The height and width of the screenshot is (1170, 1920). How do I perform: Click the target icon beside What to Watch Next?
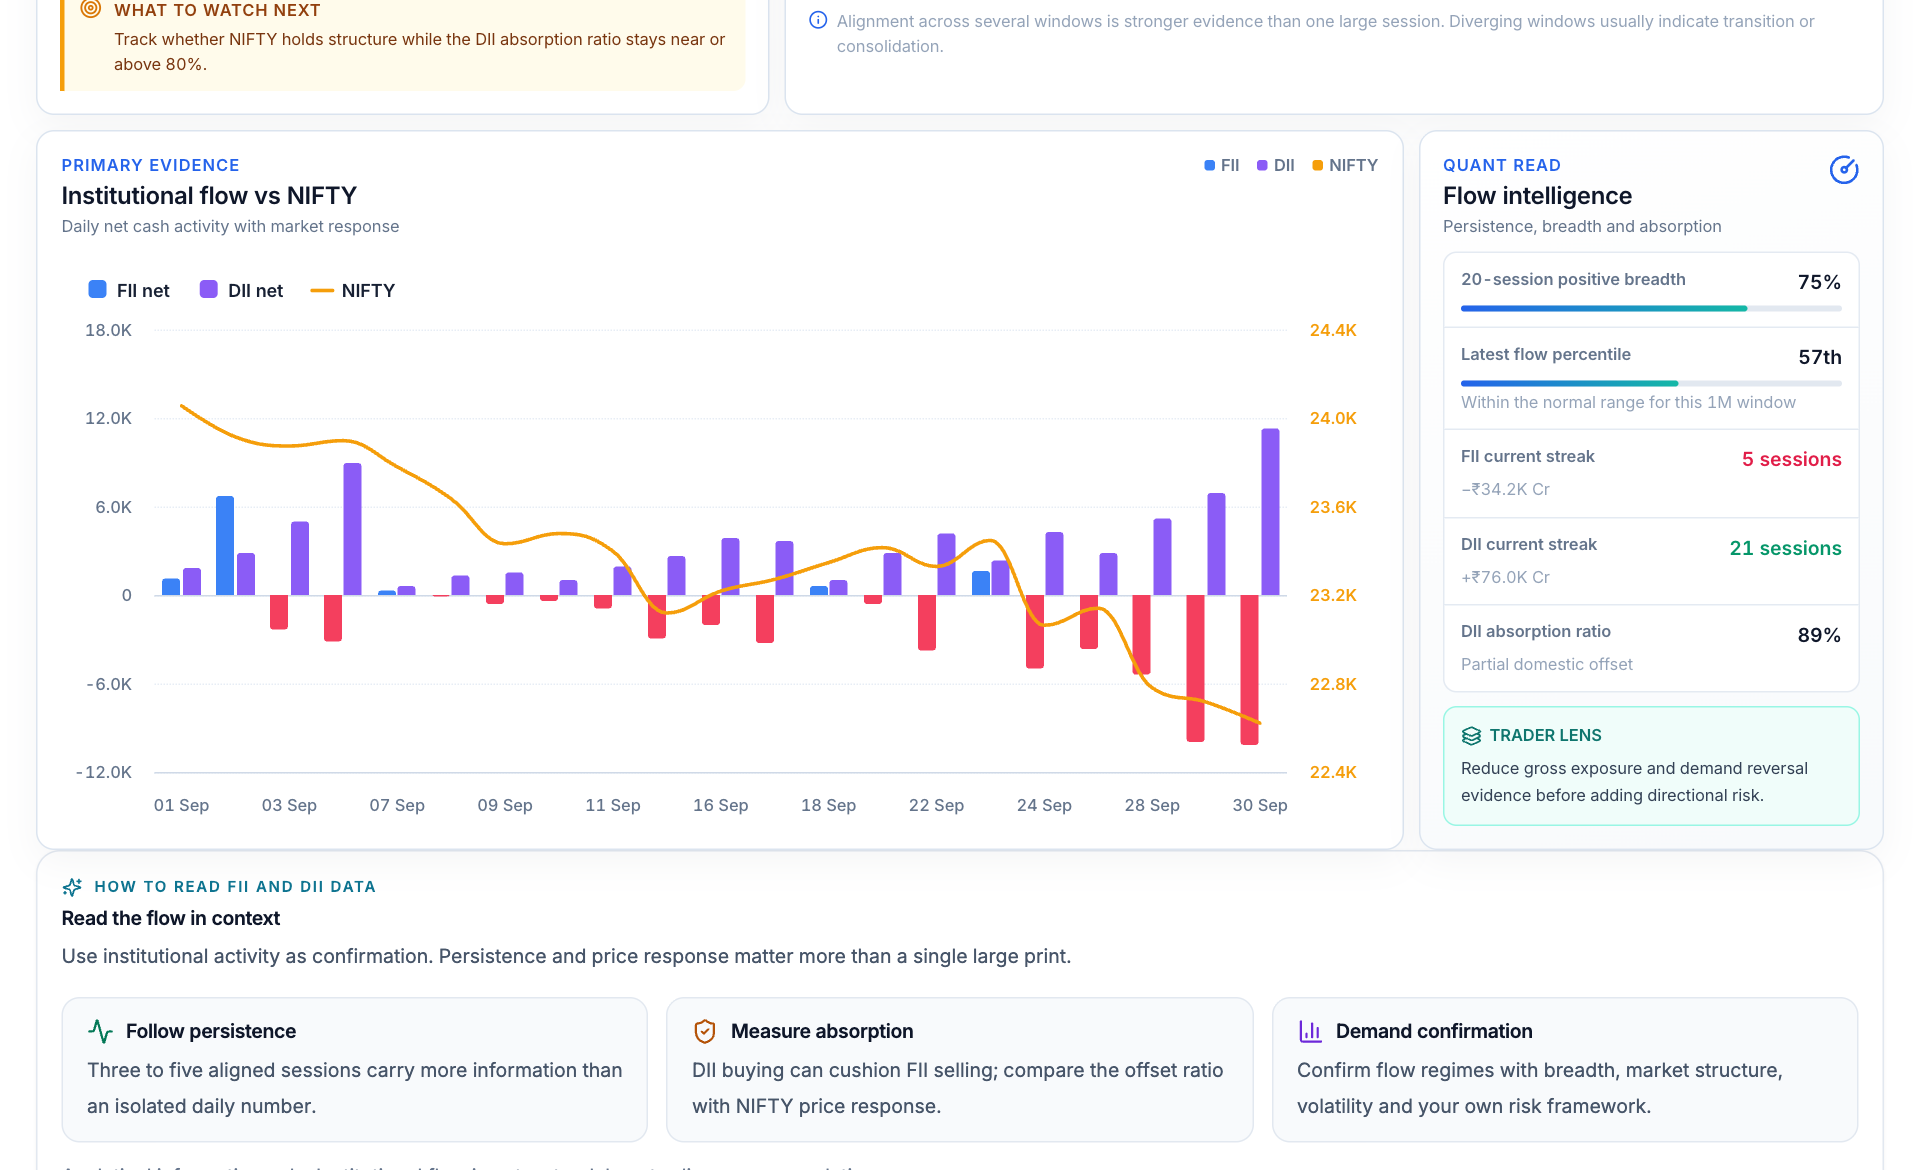point(91,9)
